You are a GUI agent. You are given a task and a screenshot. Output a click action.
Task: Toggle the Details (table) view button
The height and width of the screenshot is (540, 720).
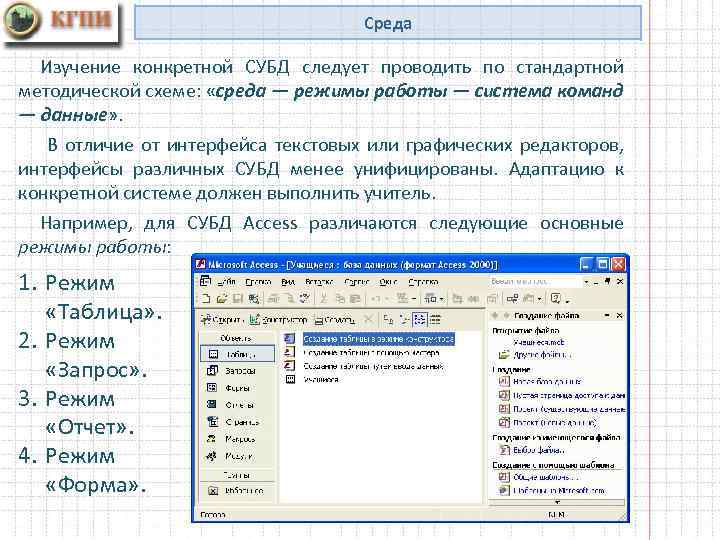pyautogui.click(x=435, y=319)
